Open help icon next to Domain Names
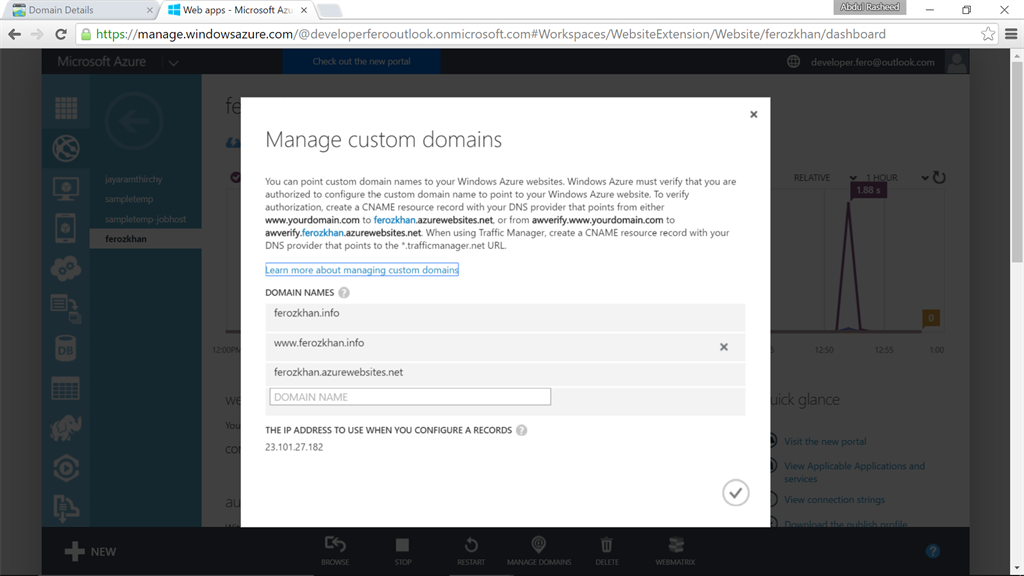The width and height of the screenshot is (1024, 576). 344,293
